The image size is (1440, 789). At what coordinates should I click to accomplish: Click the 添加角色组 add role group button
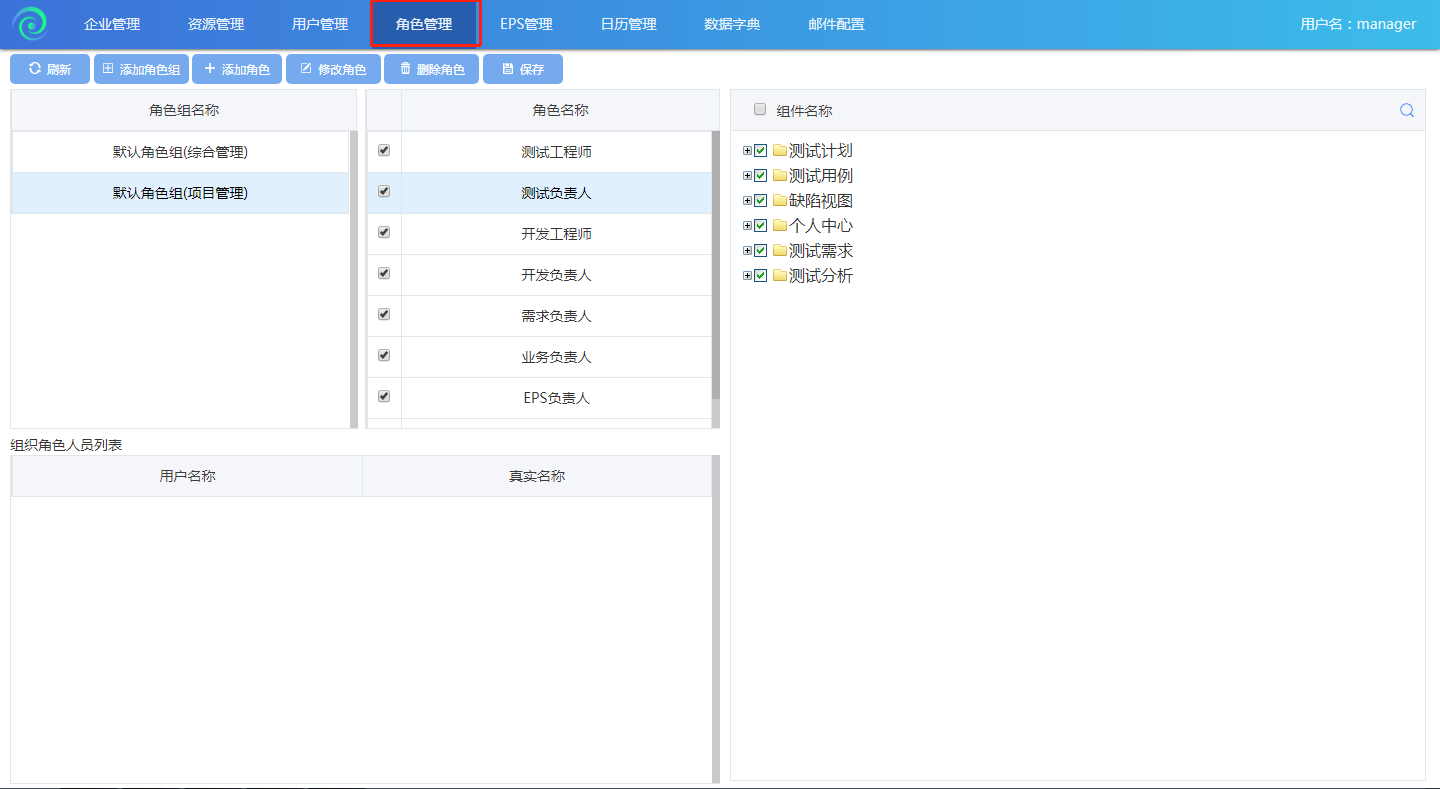tap(141, 69)
